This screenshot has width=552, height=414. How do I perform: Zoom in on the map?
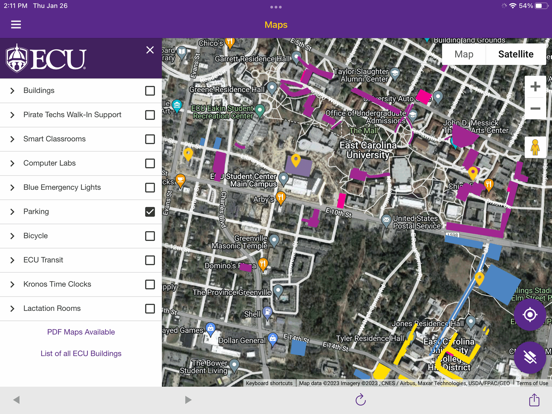pyautogui.click(x=535, y=87)
